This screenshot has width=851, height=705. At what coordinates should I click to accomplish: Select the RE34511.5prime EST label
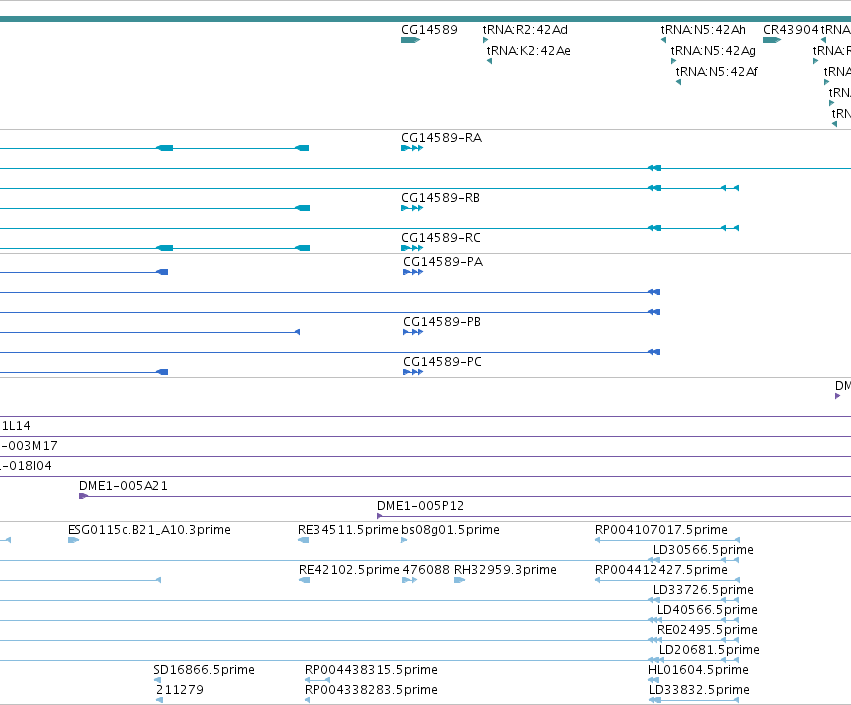[x=348, y=530]
